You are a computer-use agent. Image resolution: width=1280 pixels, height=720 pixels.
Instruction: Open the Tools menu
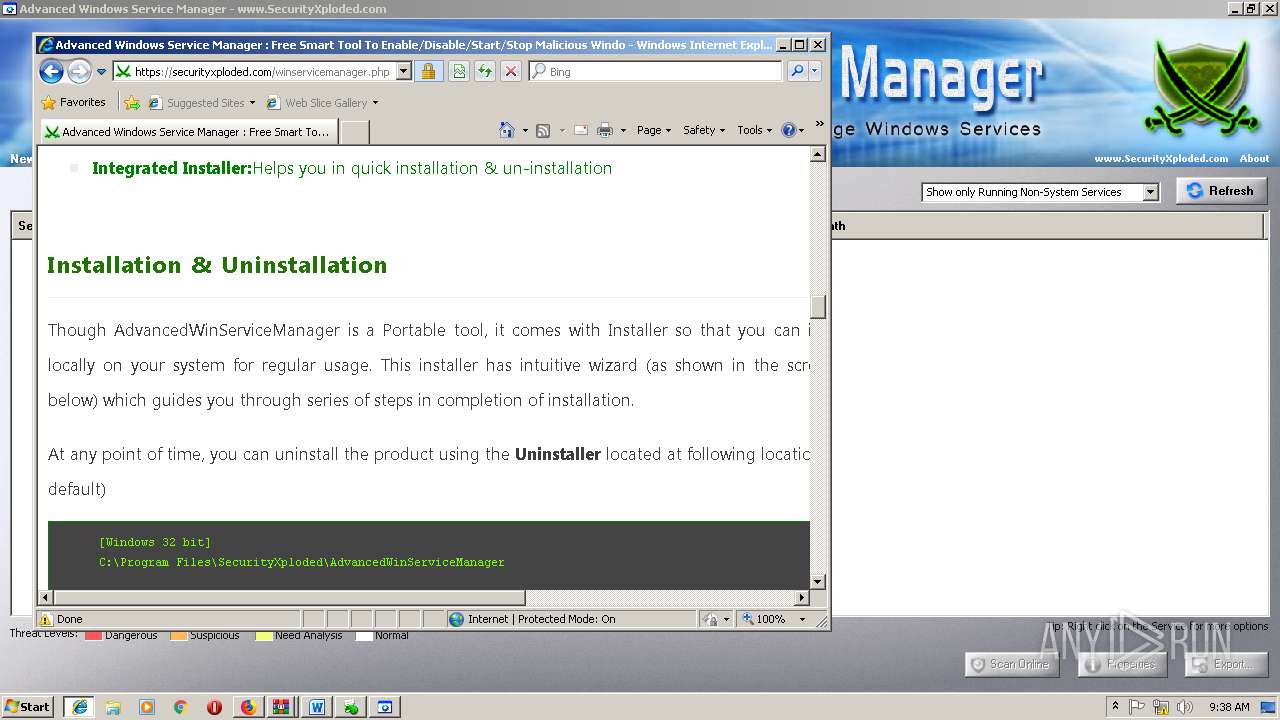coord(755,130)
